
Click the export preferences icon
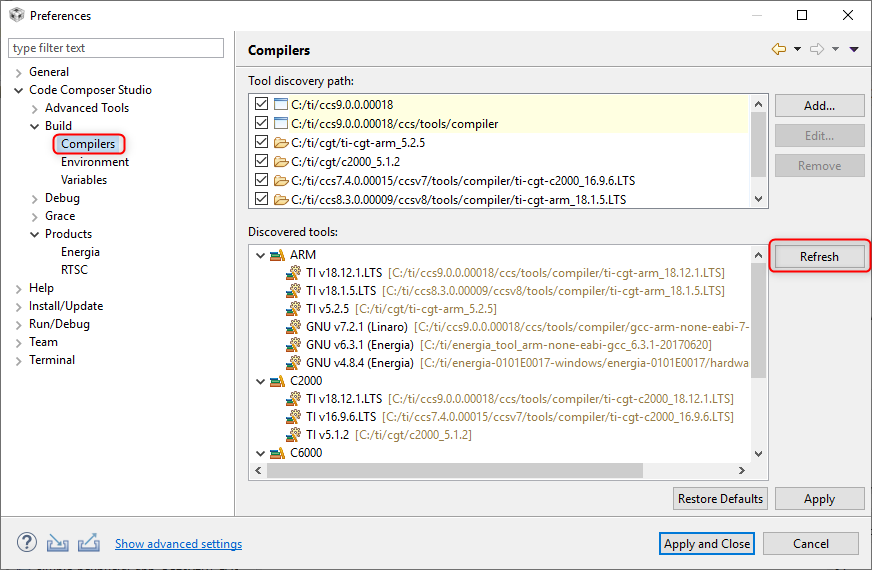[89, 542]
